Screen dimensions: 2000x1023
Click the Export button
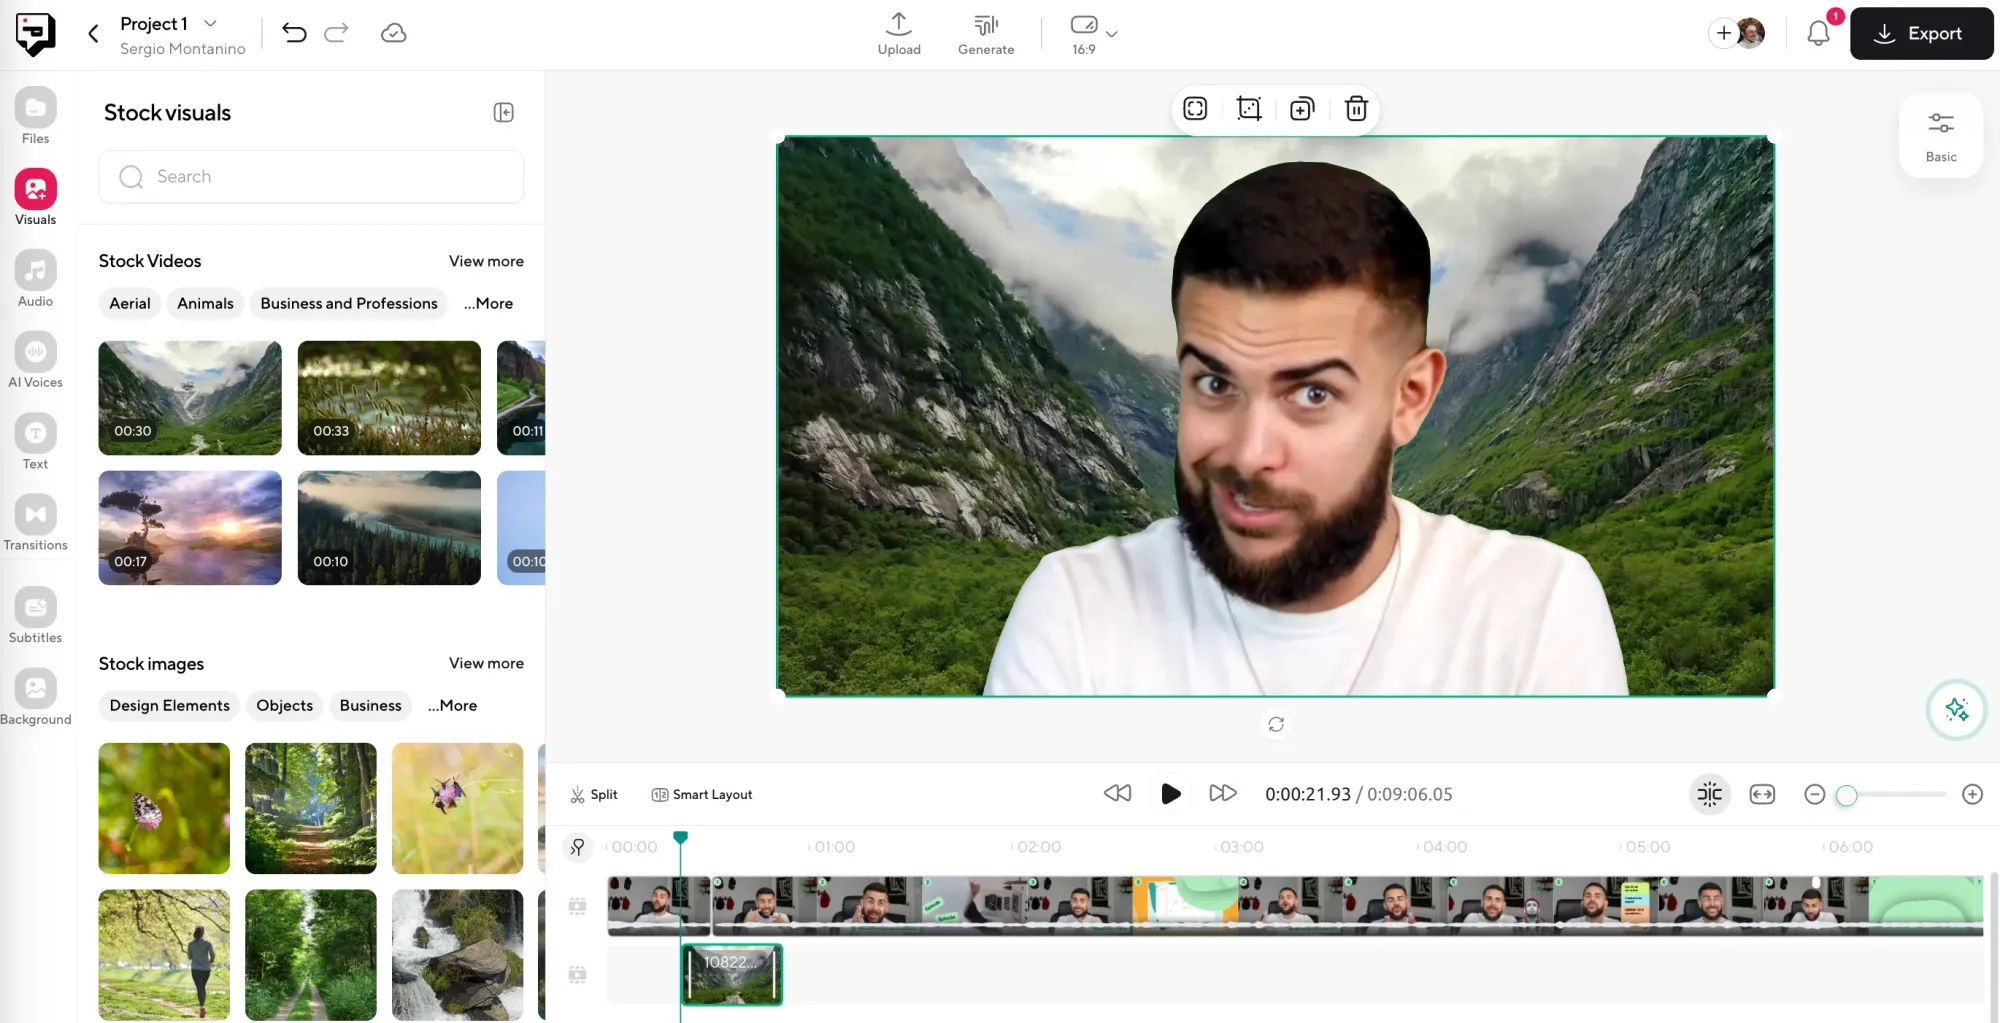tap(1921, 33)
